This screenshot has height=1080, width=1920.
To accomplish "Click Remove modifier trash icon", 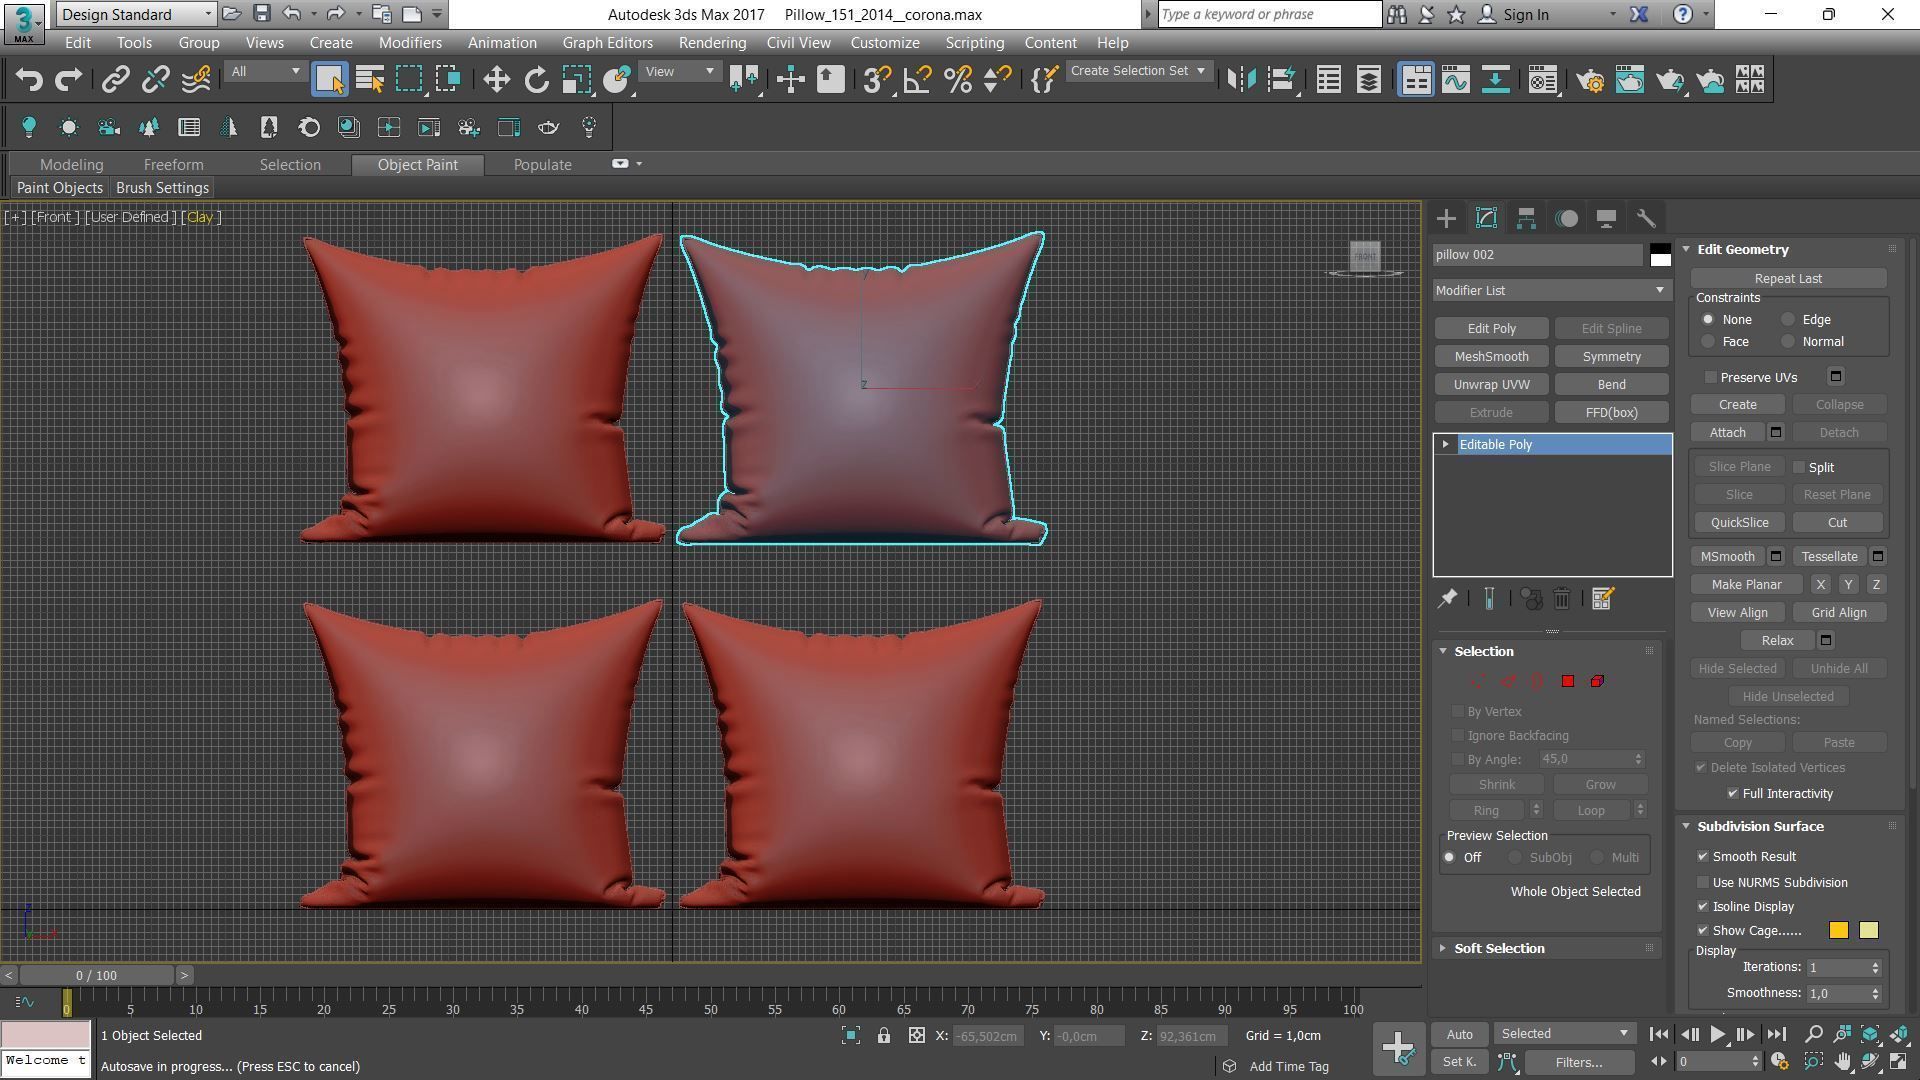I will [1562, 598].
